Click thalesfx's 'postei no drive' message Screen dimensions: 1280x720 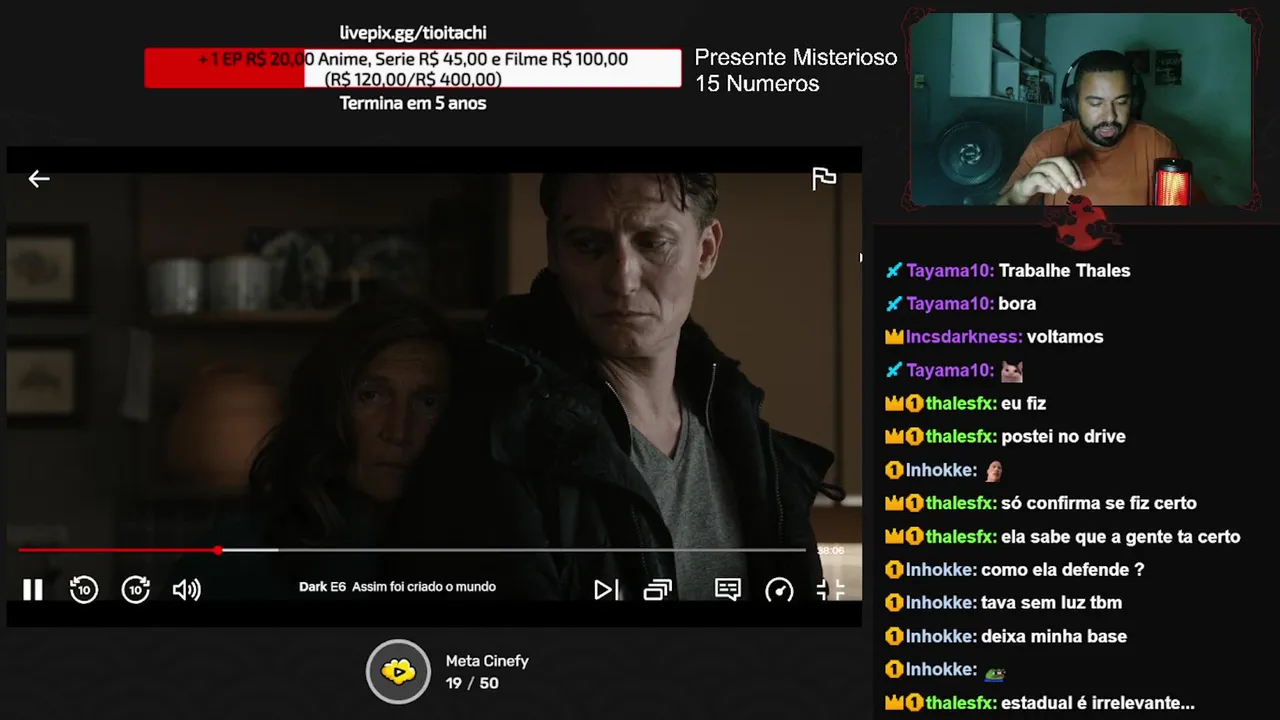coord(1063,437)
